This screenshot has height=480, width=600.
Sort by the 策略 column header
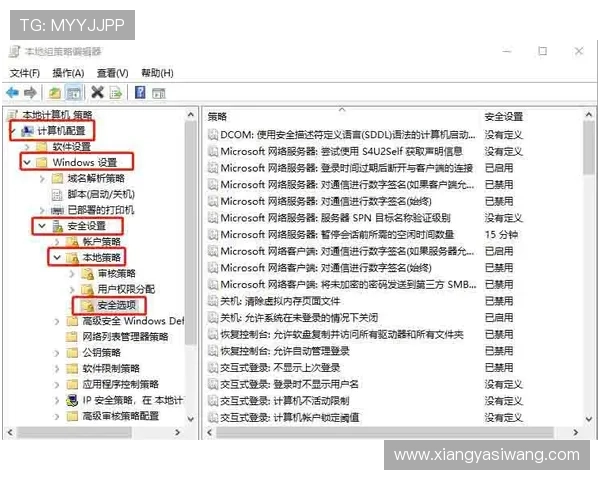[x=217, y=116]
